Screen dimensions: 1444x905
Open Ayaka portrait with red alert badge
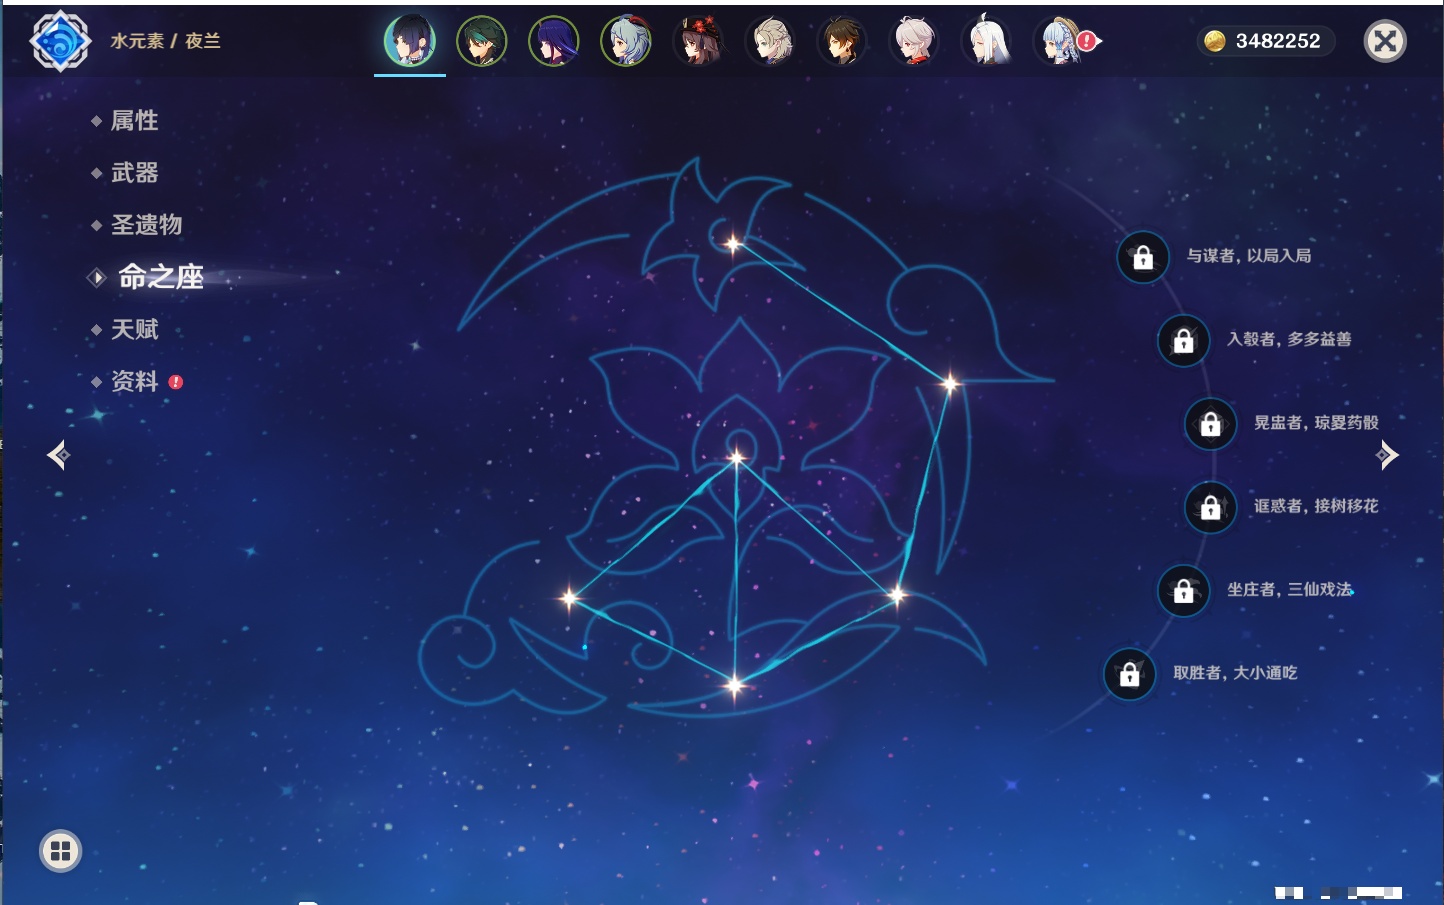pyautogui.click(x=1062, y=41)
